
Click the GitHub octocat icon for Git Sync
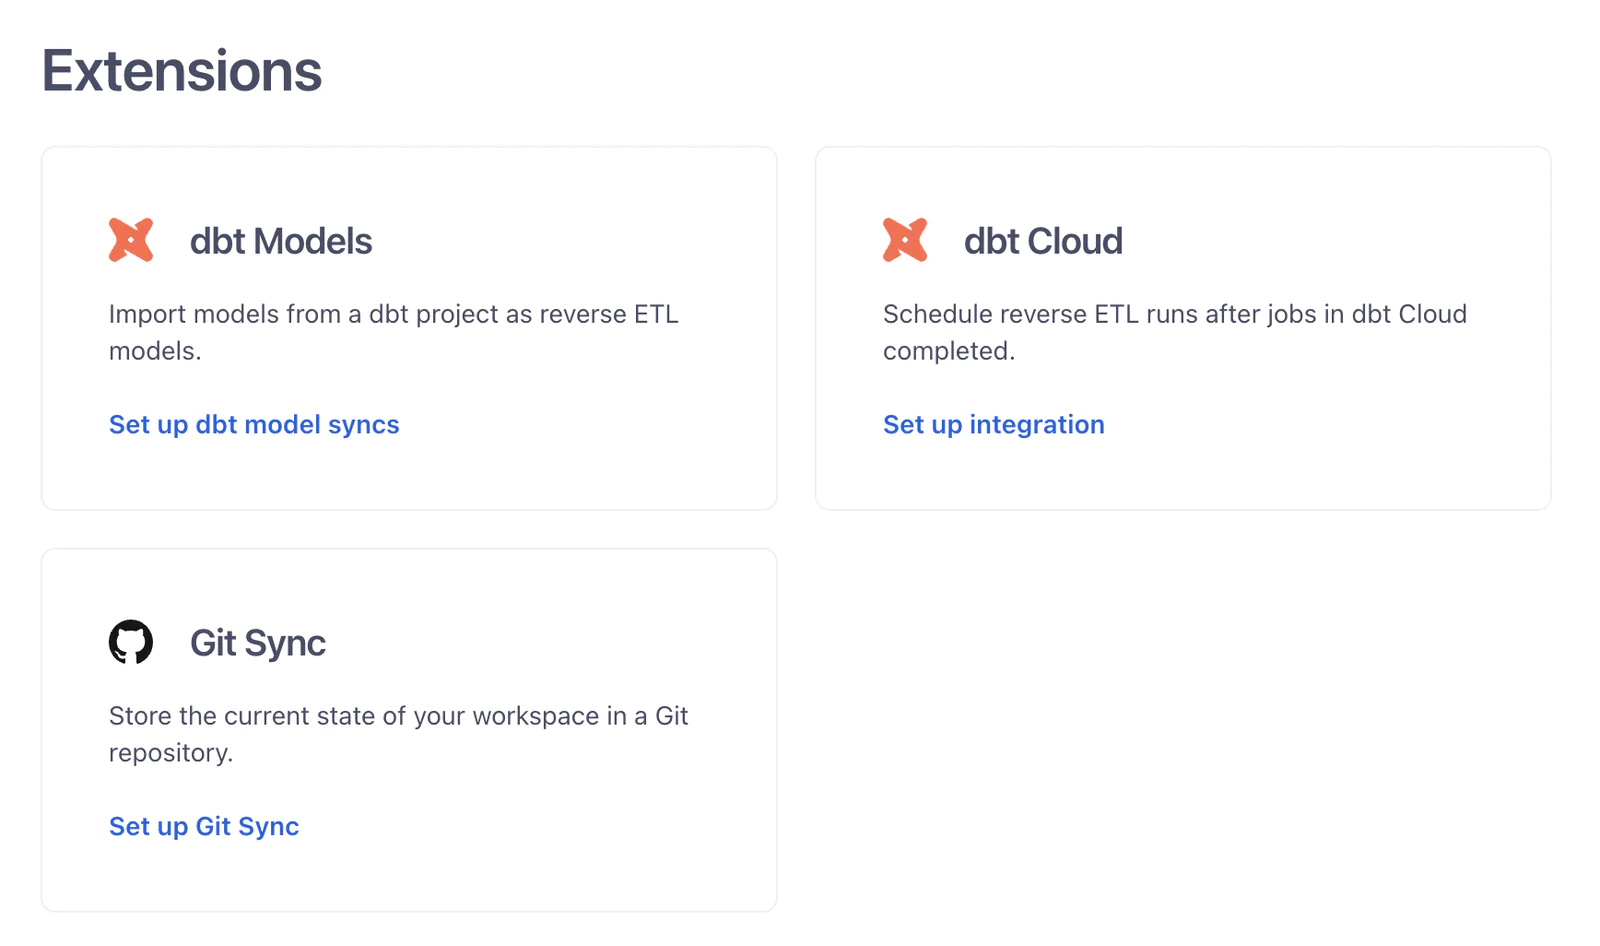click(131, 642)
